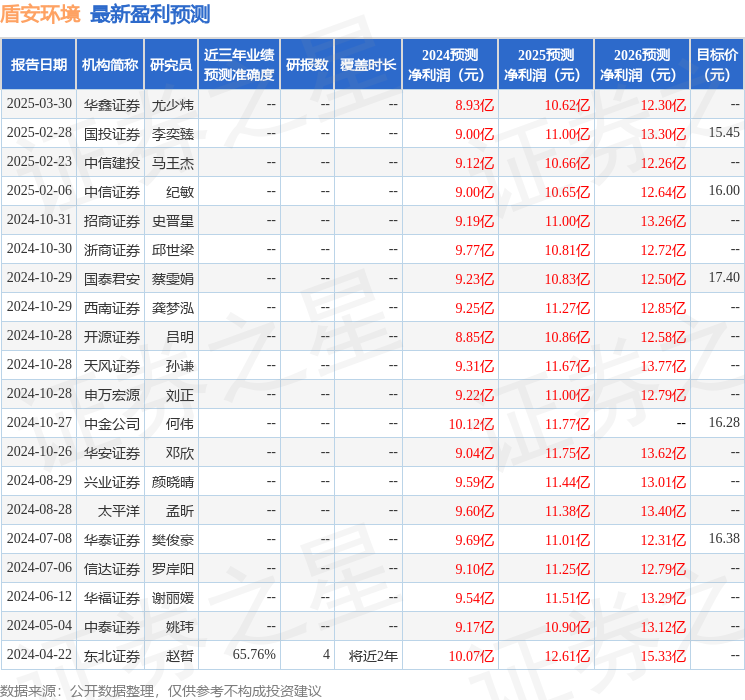Click analyst name 赵哲

click(x=180, y=655)
